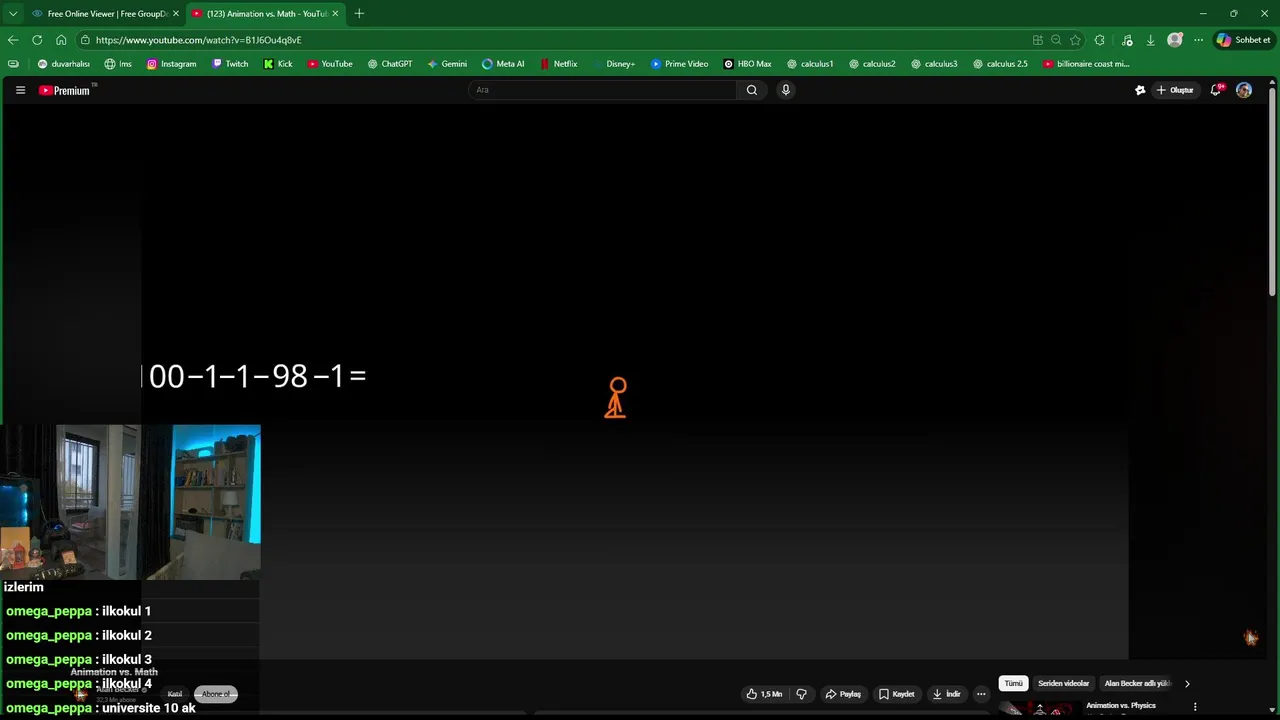The image size is (1280, 720).
Task: Open the YouTube bookmark
Action: pos(330,64)
